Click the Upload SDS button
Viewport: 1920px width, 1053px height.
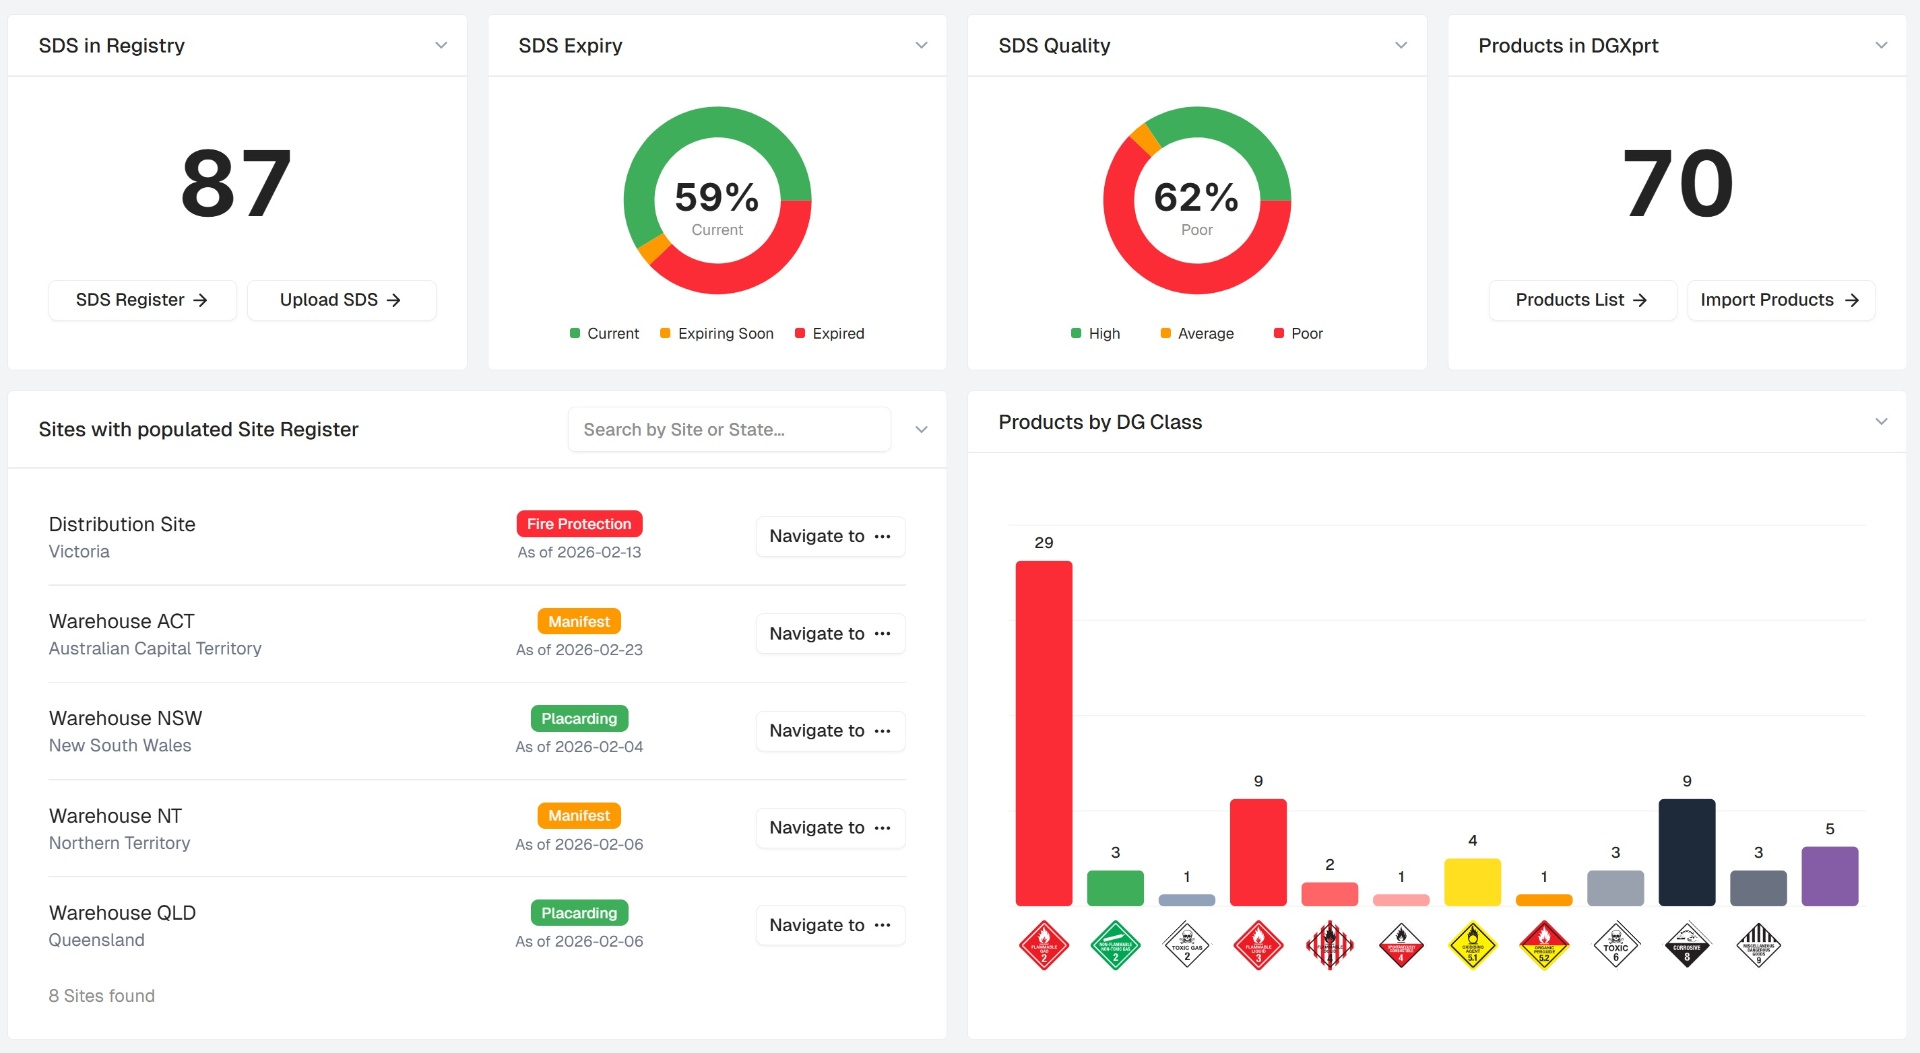342,300
